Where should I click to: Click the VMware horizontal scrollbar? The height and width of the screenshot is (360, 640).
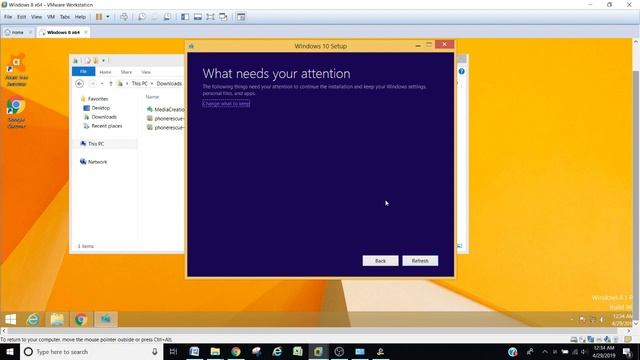[x=316, y=331]
